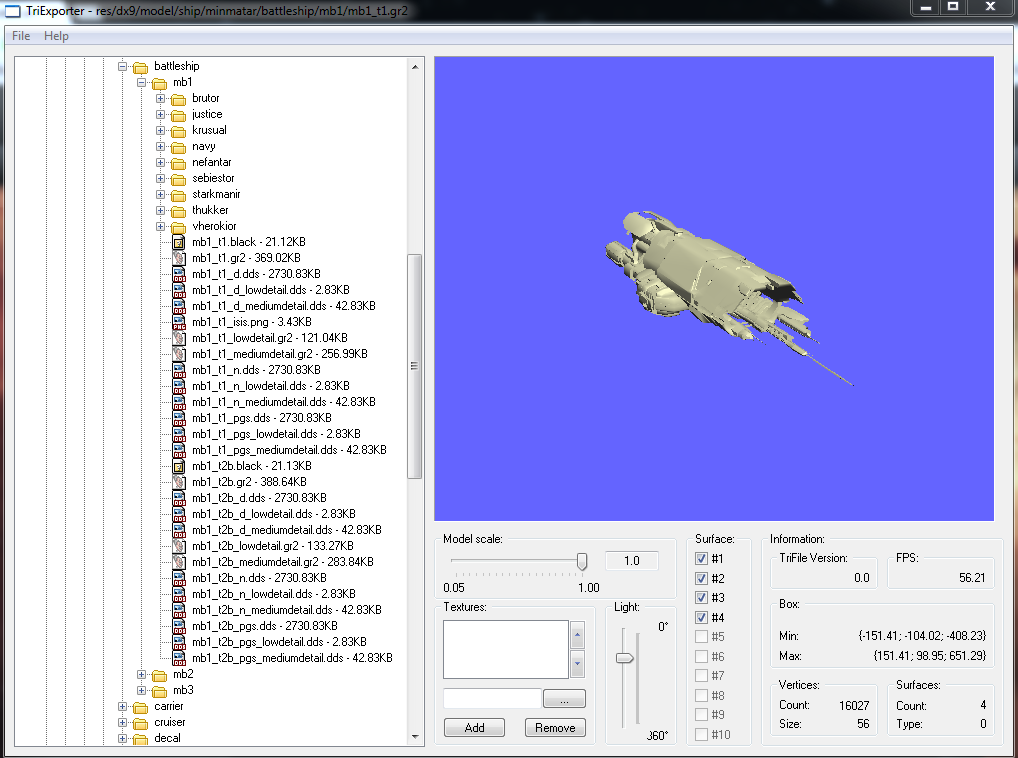The width and height of the screenshot is (1018, 758).
Task: Uncheck Surface #3 checkbox
Action: tap(701, 597)
